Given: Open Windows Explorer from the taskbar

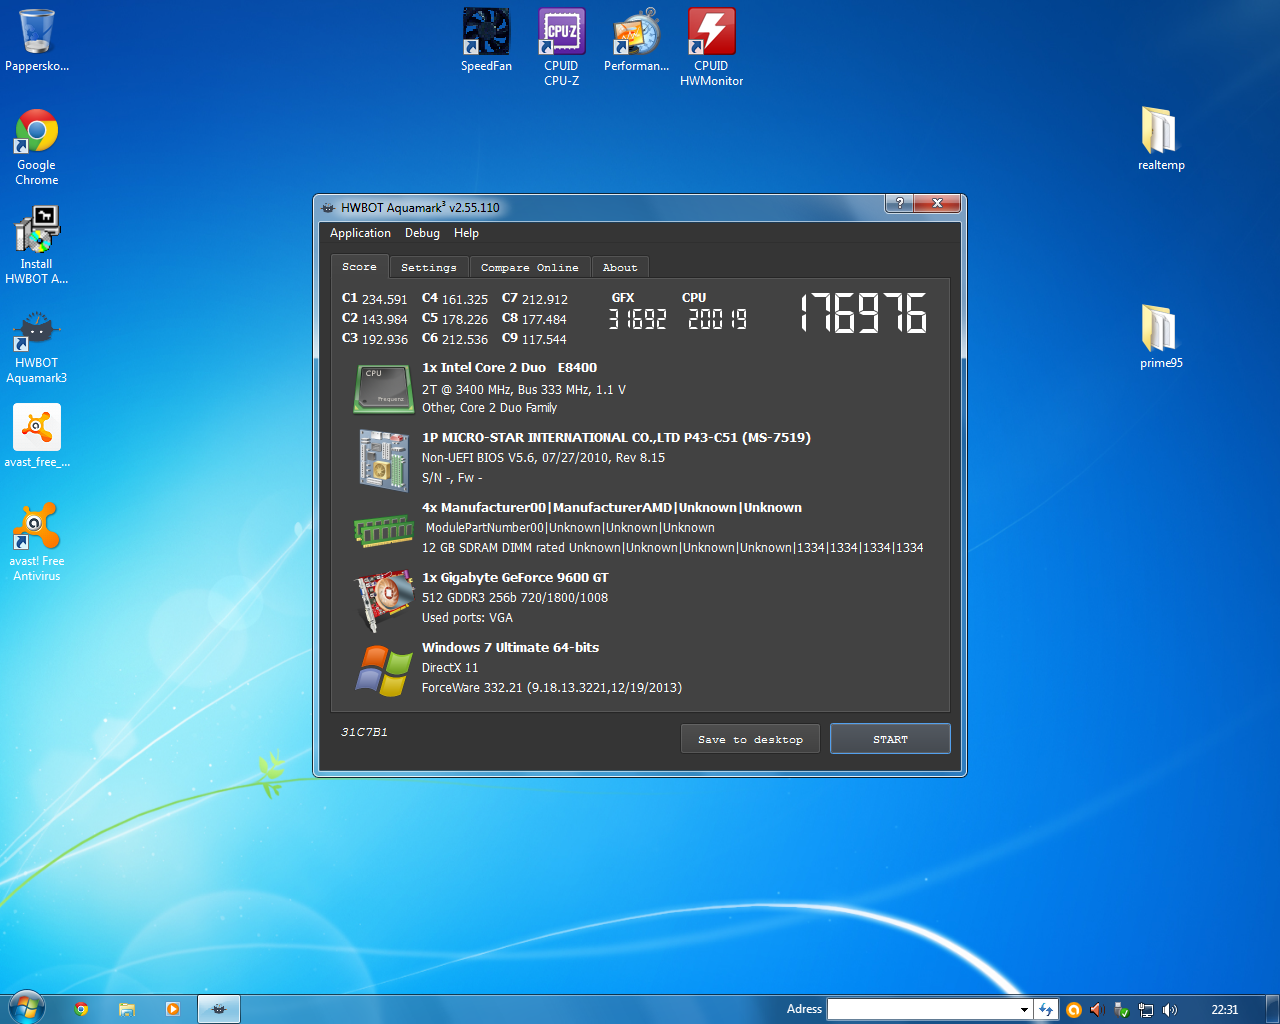Looking at the screenshot, I should (127, 1009).
